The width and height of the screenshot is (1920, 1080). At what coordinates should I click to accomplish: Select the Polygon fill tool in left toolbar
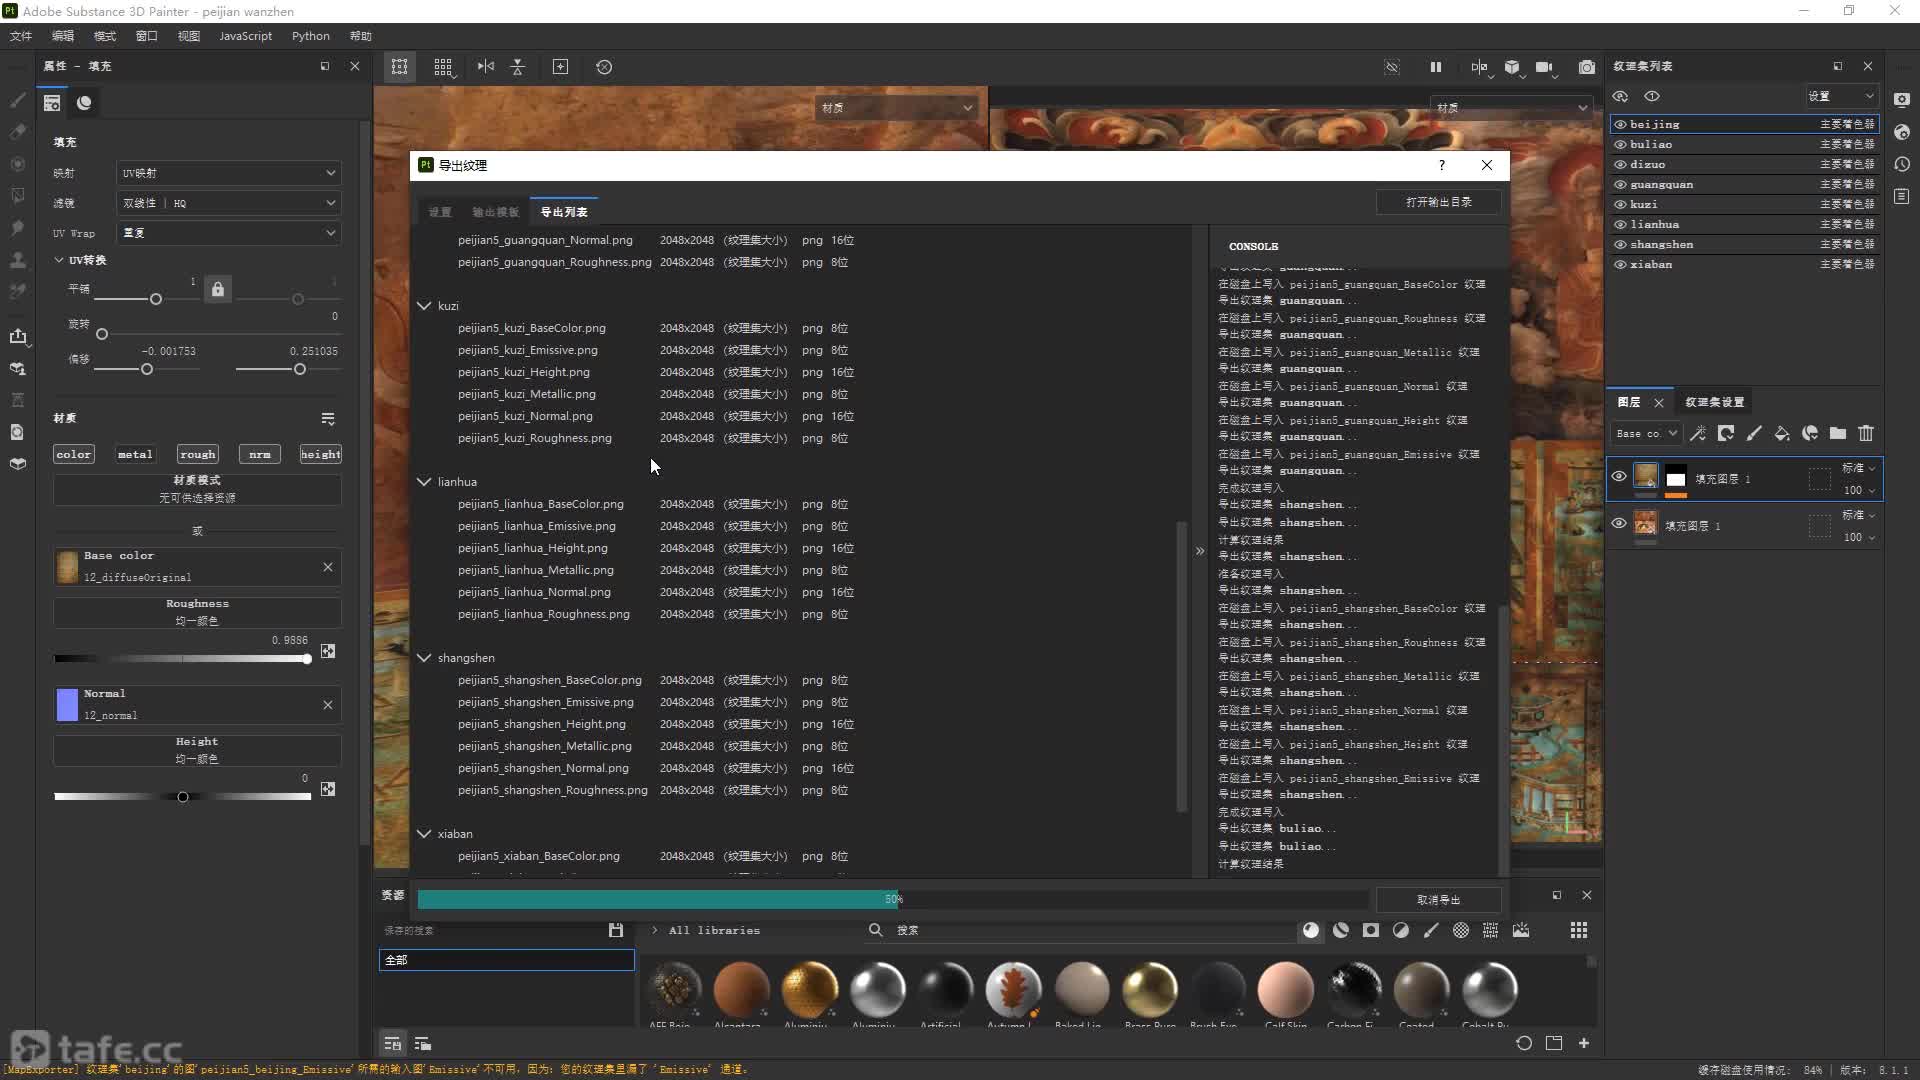tap(17, 195)
